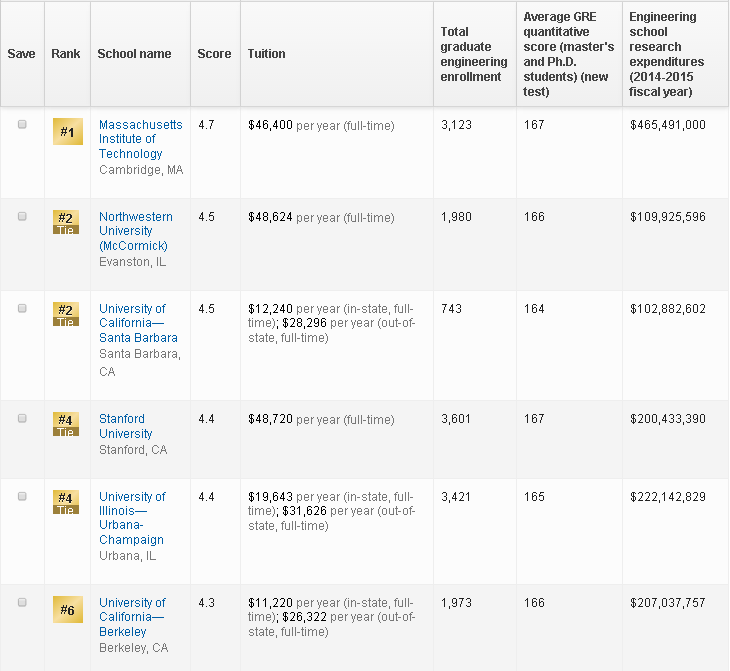Click the #6 rank badge for UC Berkeley
This screenshot has height=671, width=730.
pos(66,610)
